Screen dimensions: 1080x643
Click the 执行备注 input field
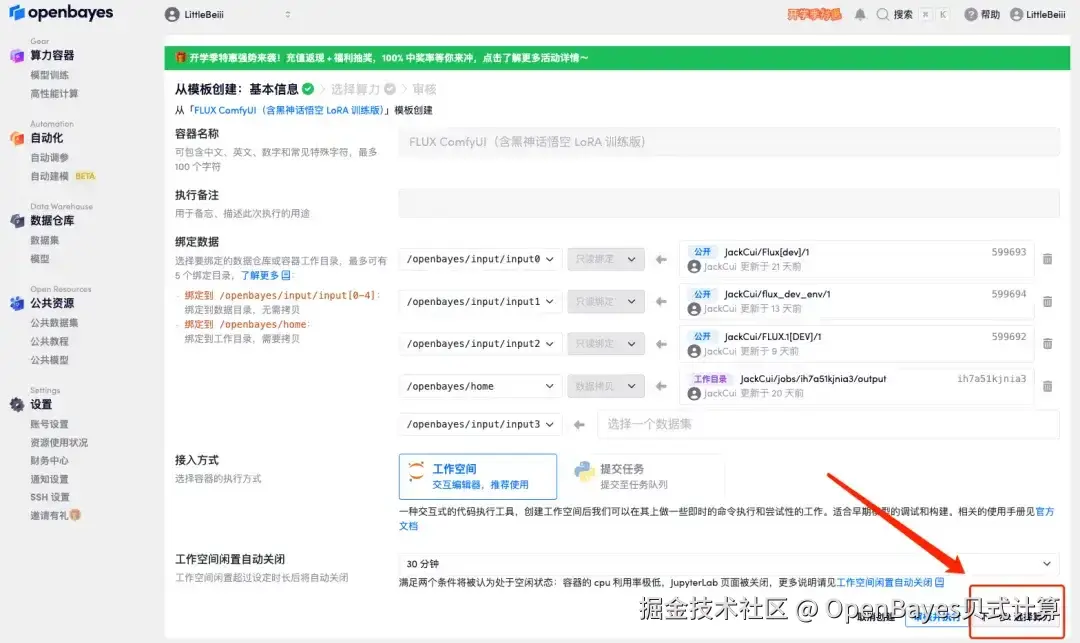pos(729,204)
